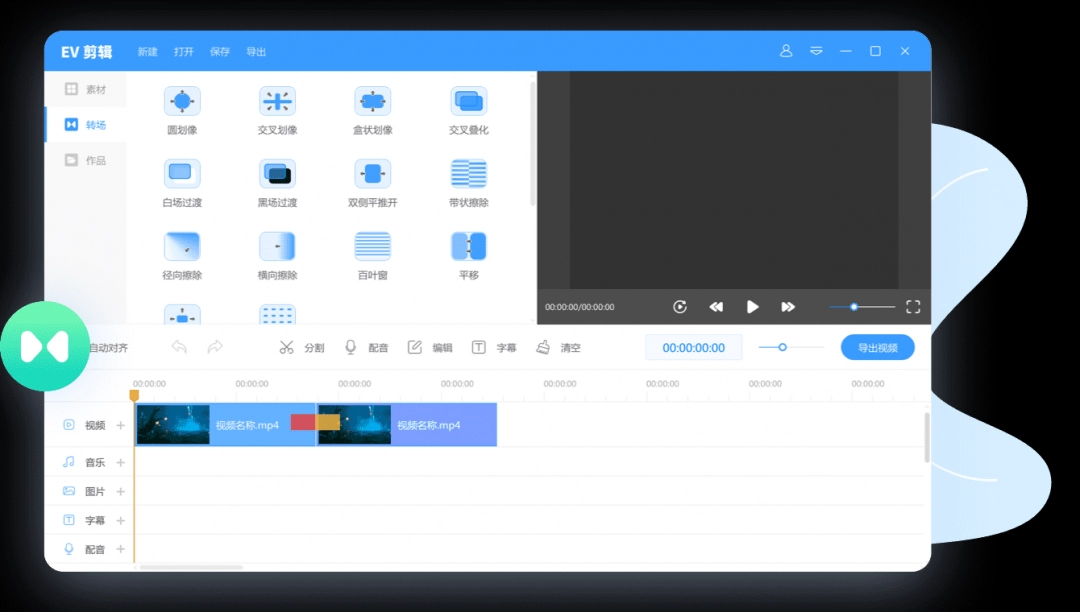Open the title bar dropdown menu icon
Screen dimensions: 1080x612
816,51
